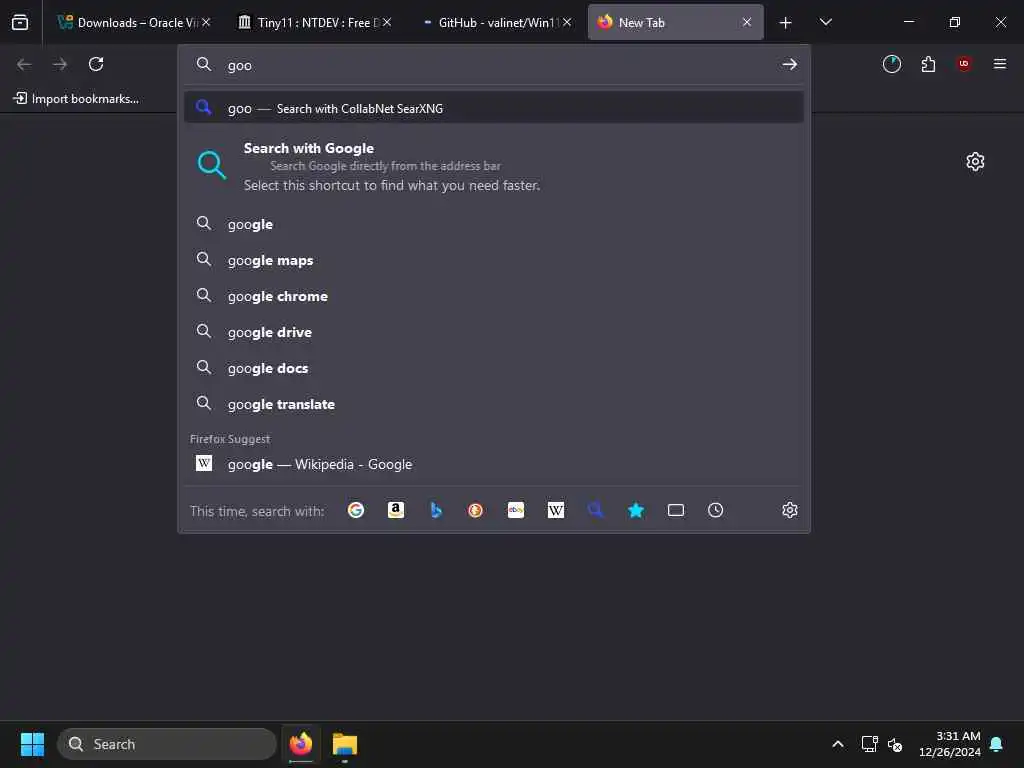The height and width of the screenshot is (768, 1024).
Task: Open File Explorer from taskbar
Action: point(345,744)
